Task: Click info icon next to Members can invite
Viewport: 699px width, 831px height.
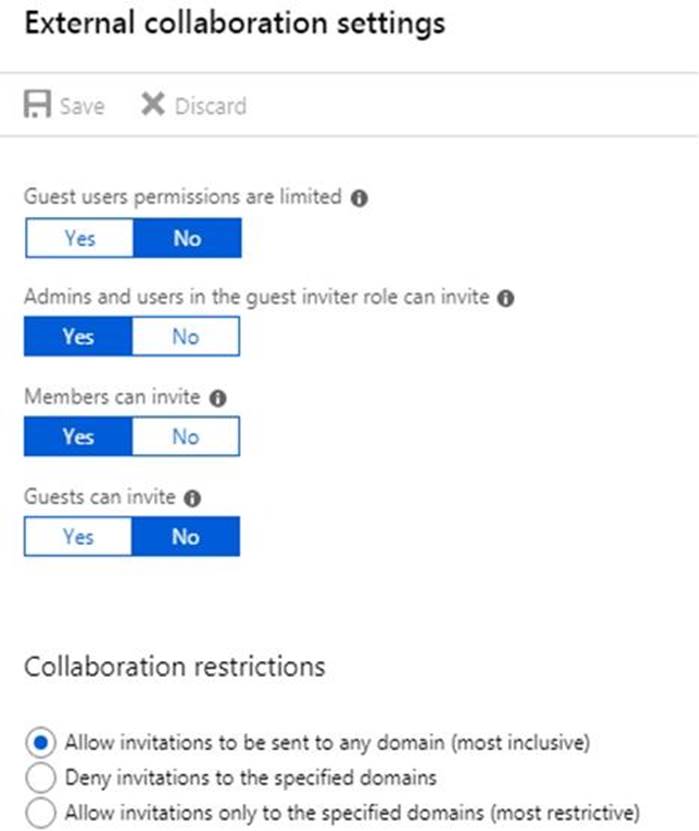Action: (219, 398)
